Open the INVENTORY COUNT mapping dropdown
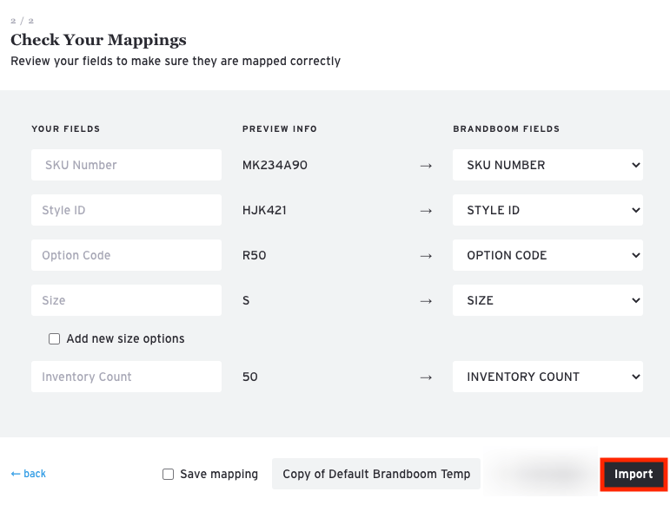Screen dimensions: 670x505 547,377
